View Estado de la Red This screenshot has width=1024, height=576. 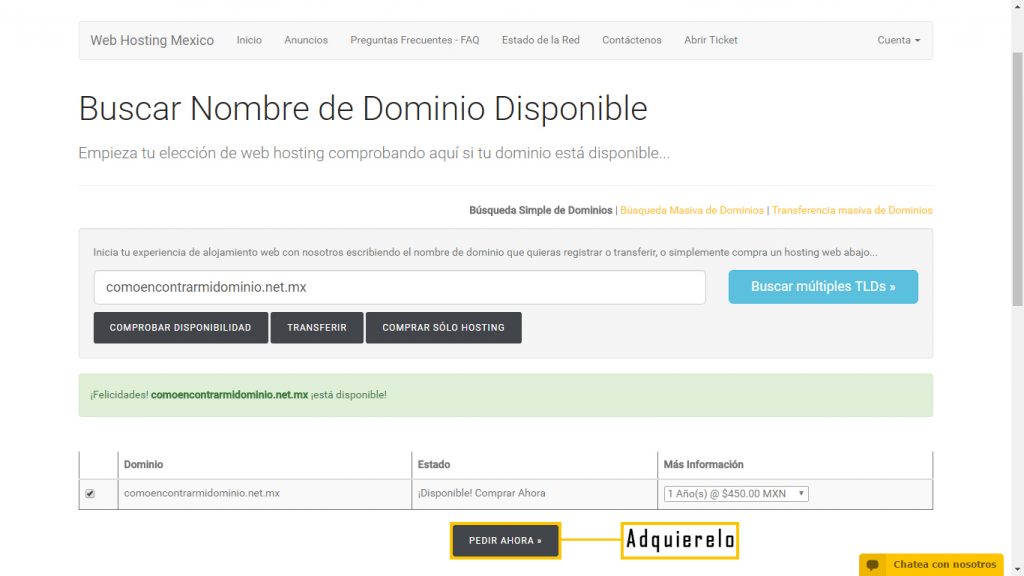(540, 40)
